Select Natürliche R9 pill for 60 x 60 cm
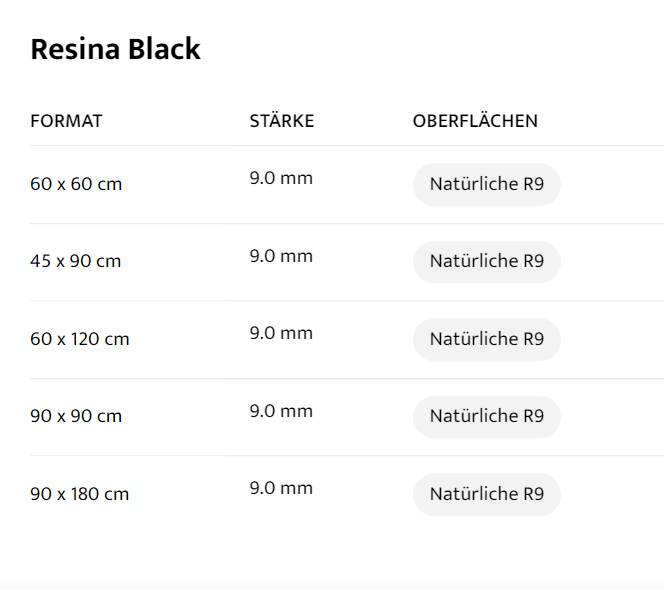 pos(486,184)
